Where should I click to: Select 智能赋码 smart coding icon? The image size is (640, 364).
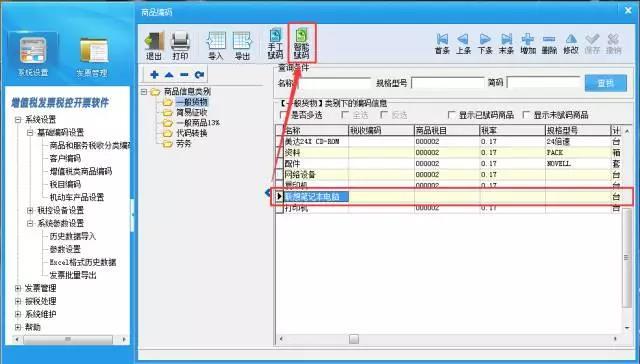coord(302,44)
